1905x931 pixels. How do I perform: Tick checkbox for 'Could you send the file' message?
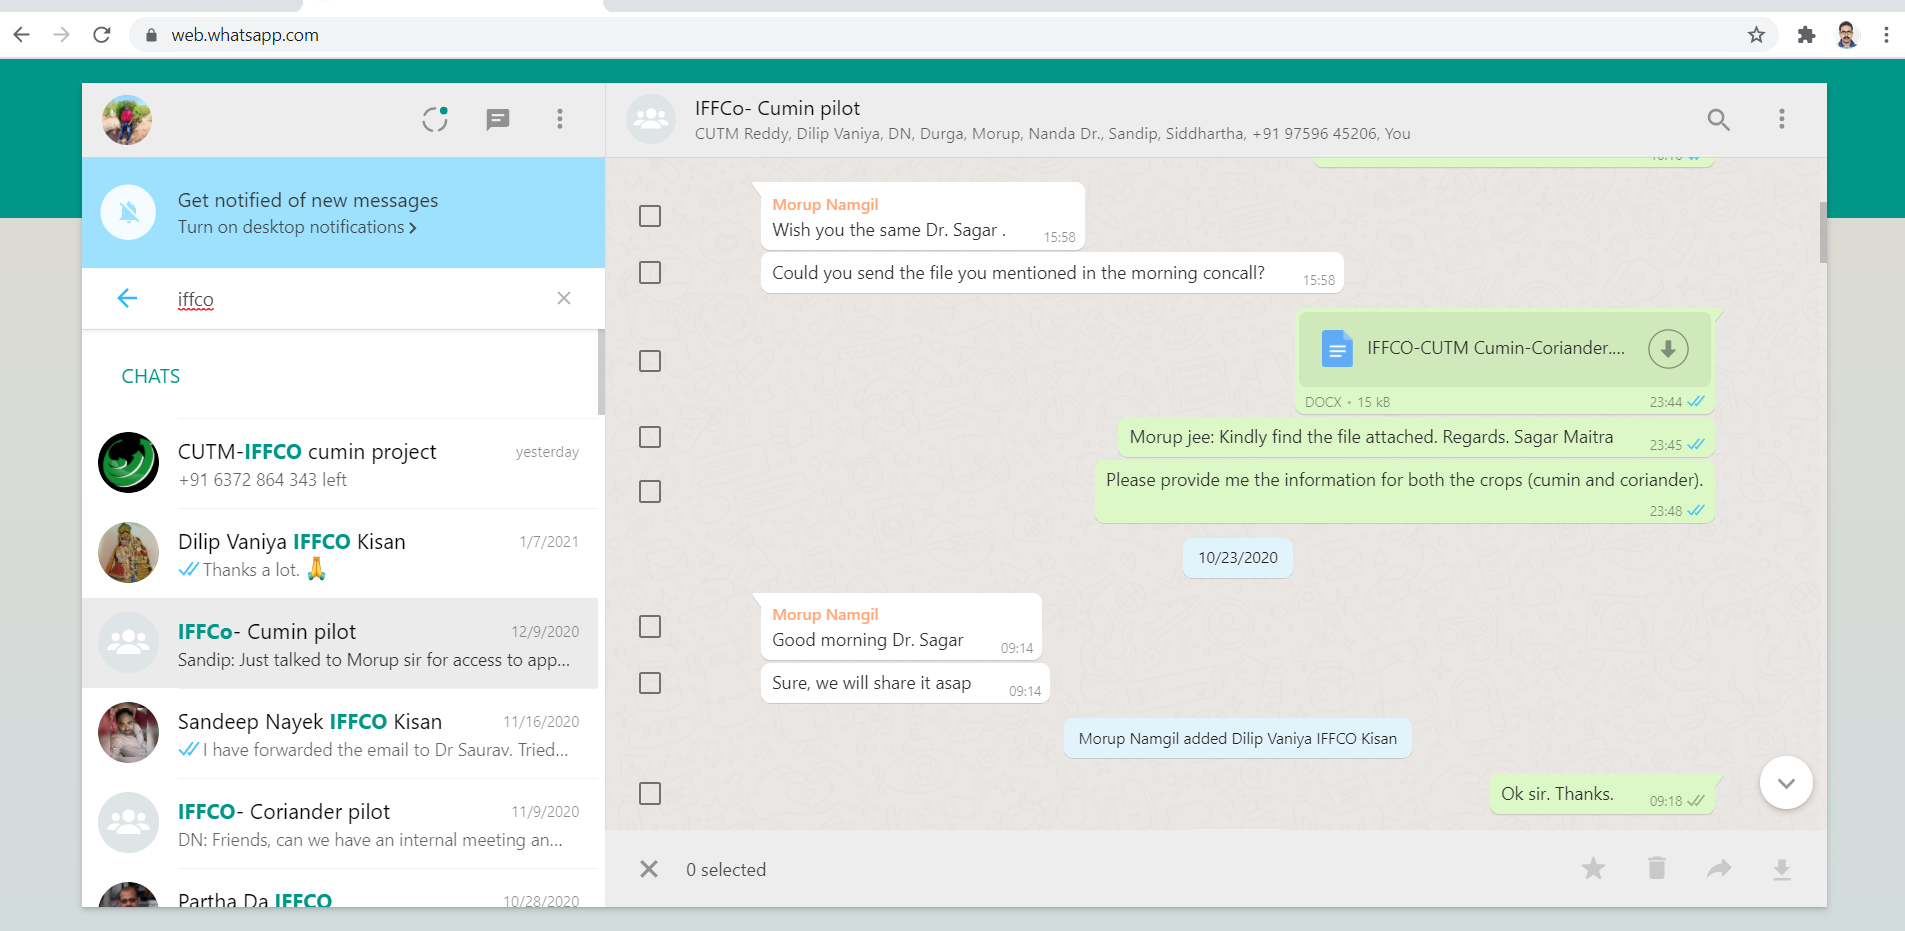pyautogui.click(x=650, y=272)
